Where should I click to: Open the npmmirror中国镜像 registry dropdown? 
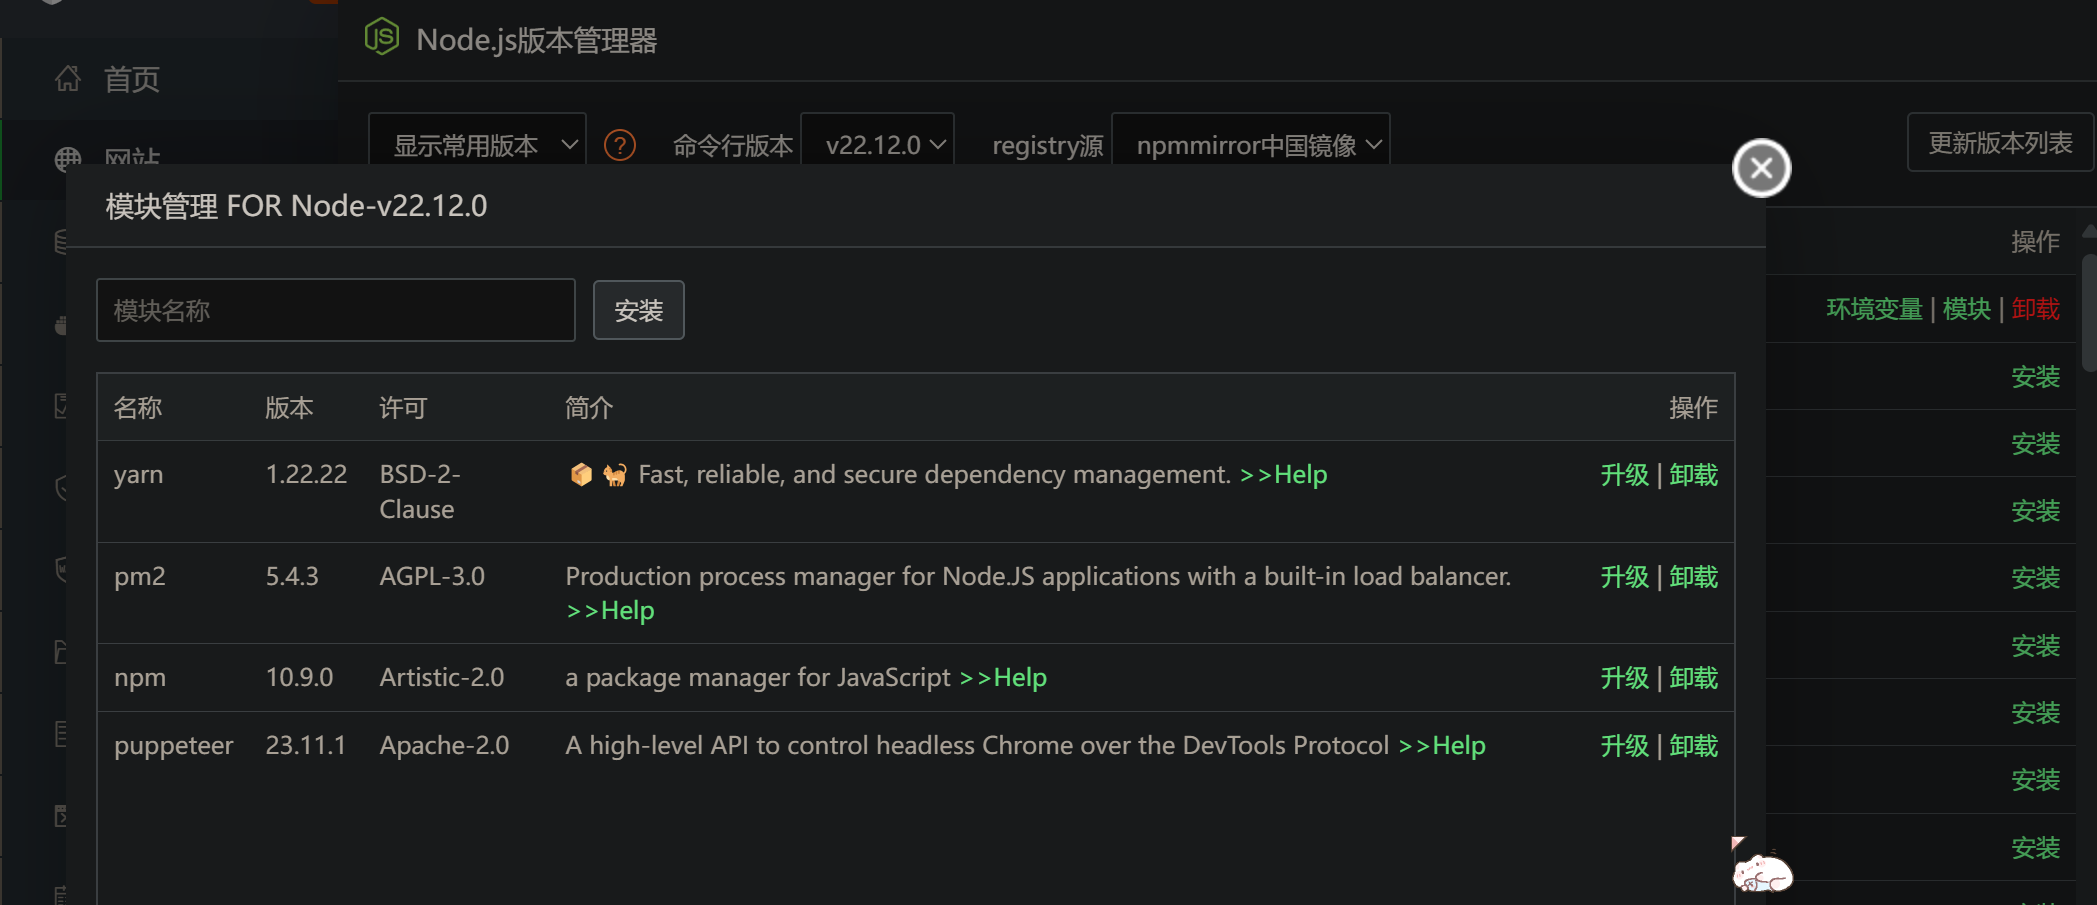coord(1251,146)
